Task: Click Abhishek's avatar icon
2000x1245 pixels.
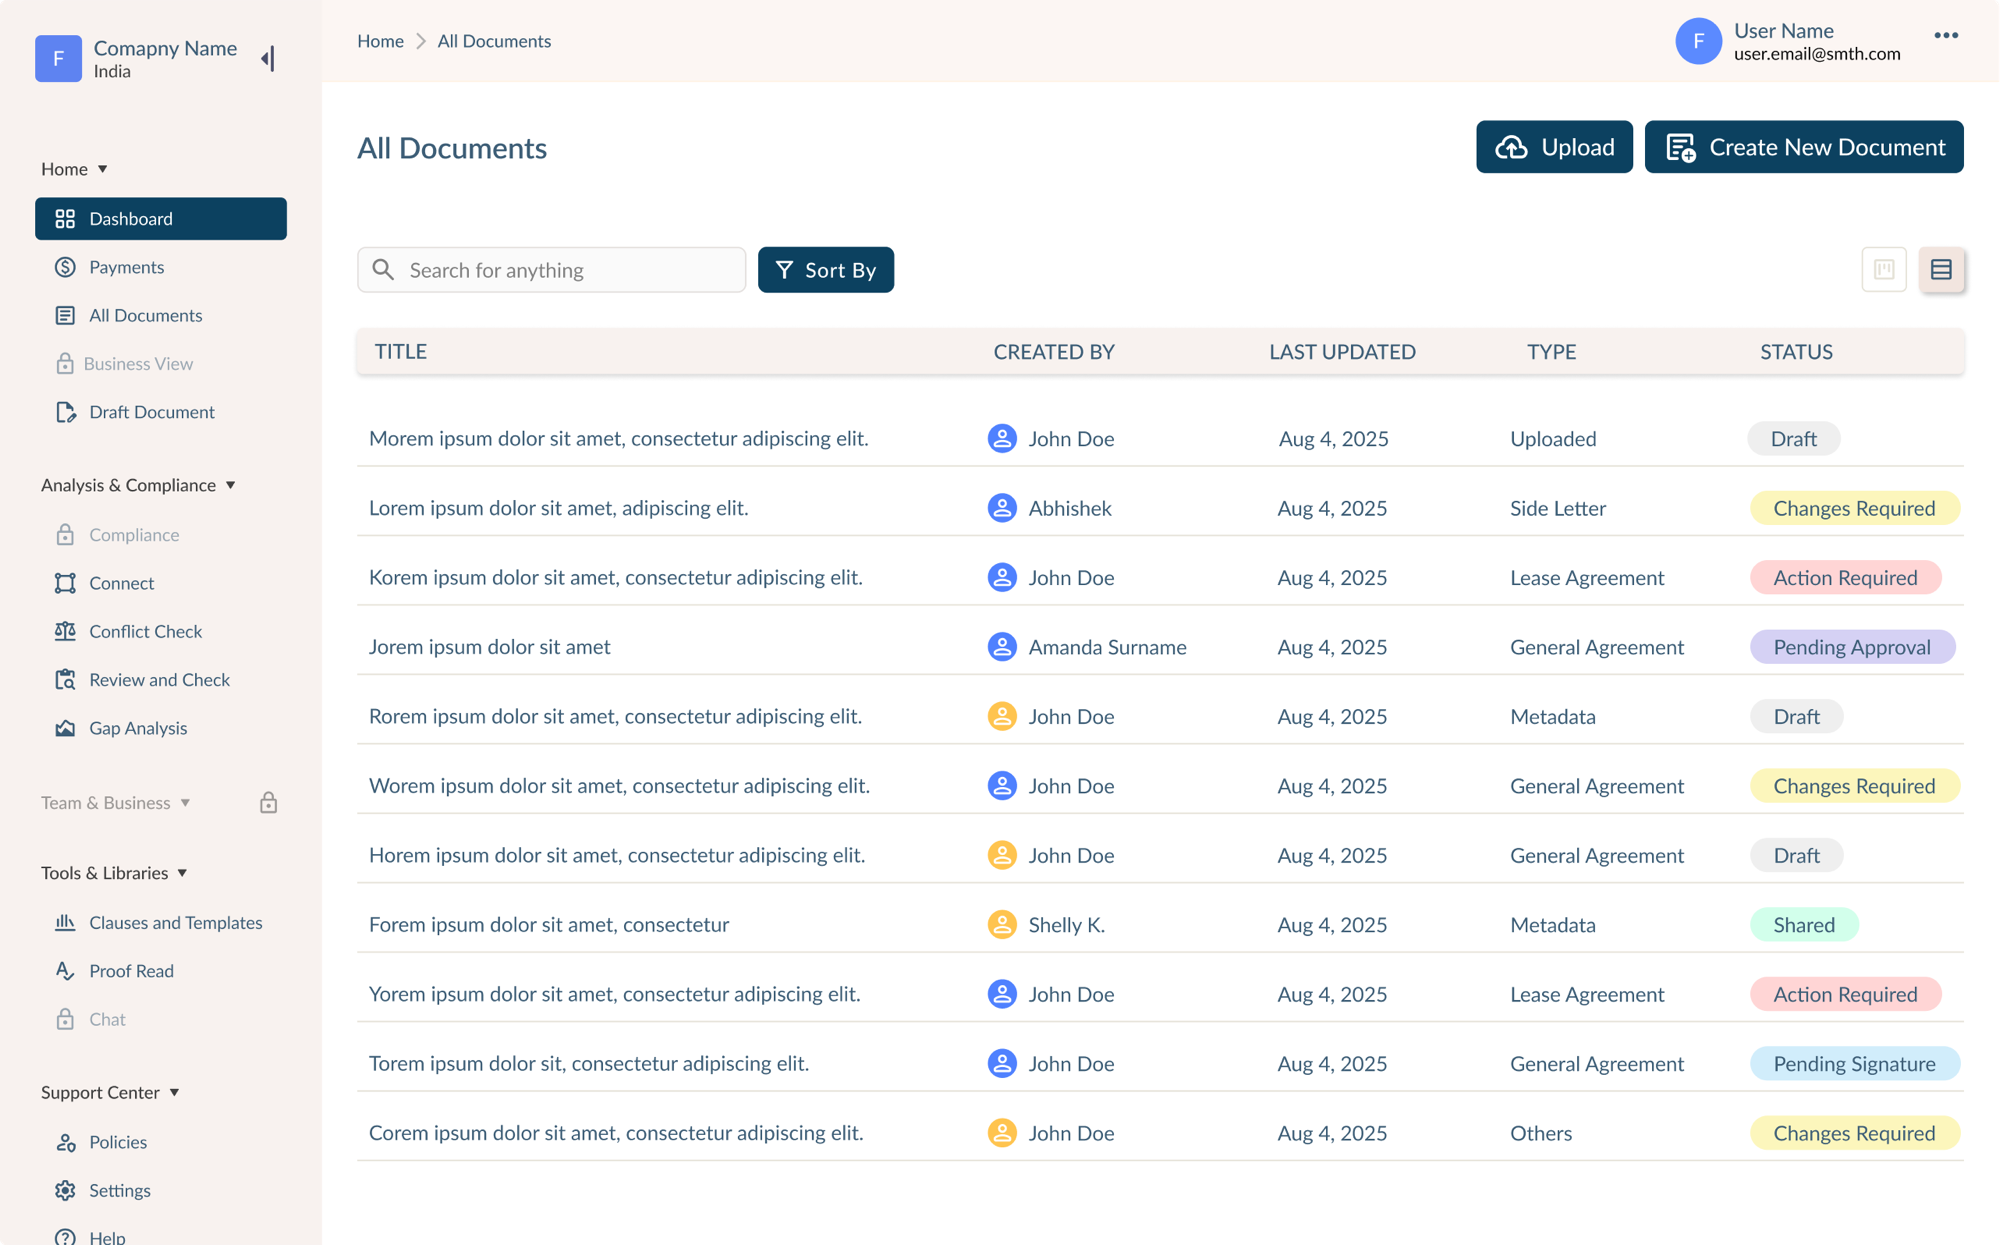Action: point(1002,508)
